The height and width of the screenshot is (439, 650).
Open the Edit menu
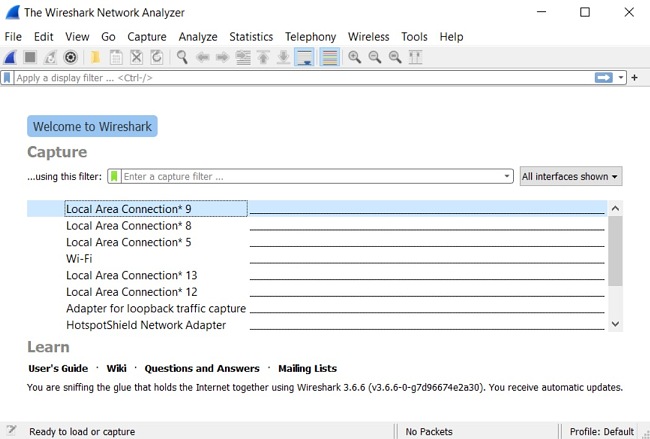tap(44, 37)
